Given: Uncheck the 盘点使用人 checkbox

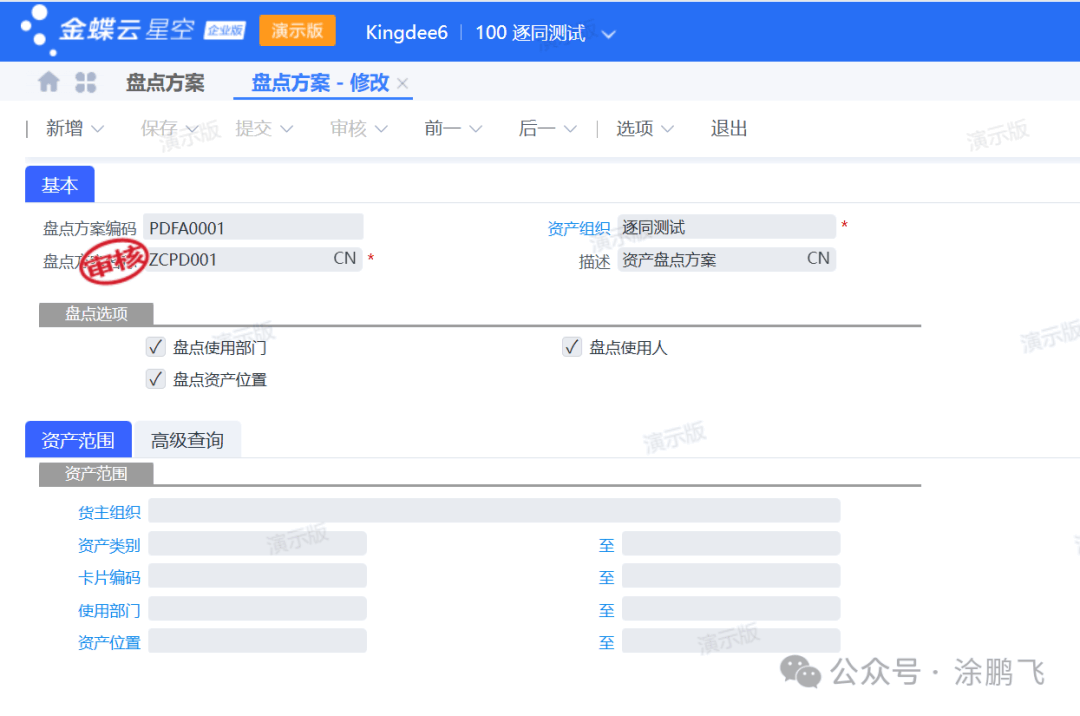Looking at the screenshot, I should coord(572,347).
